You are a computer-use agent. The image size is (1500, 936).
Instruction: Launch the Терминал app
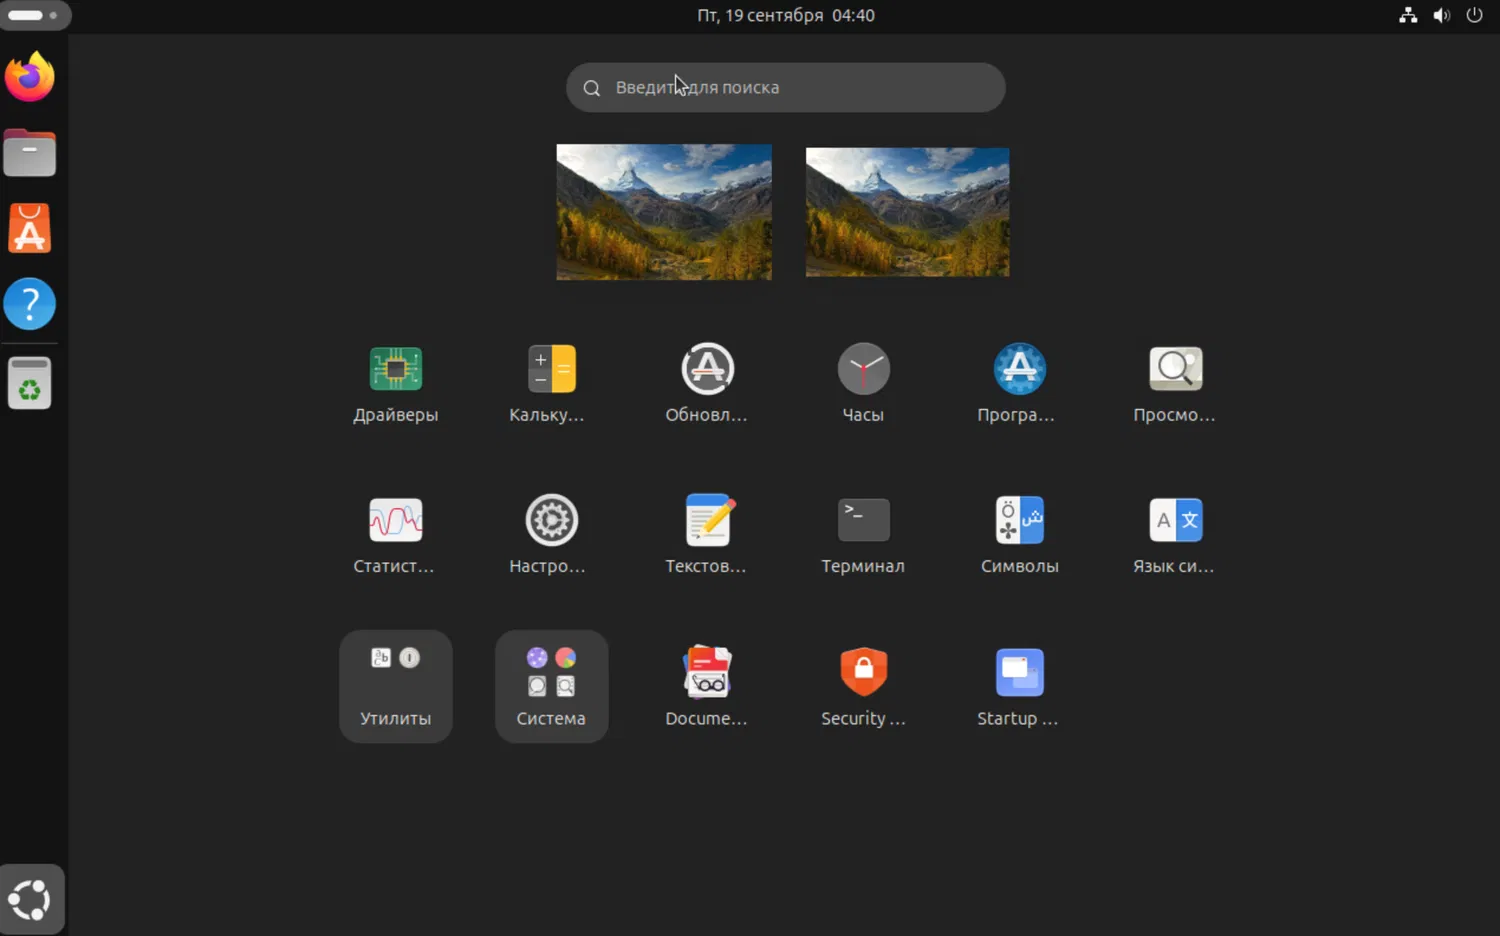click(x=864, y=536)
